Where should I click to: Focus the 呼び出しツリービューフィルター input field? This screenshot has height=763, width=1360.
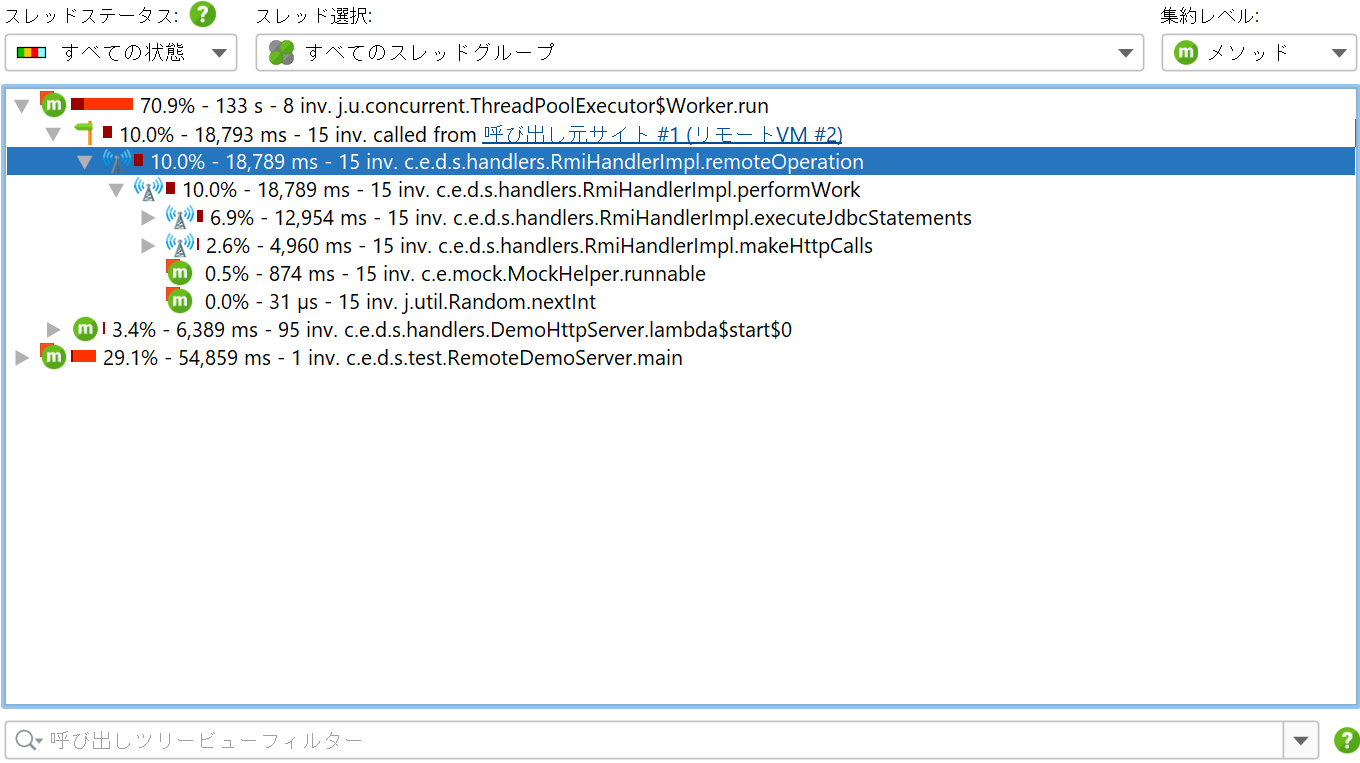[645, 740]
